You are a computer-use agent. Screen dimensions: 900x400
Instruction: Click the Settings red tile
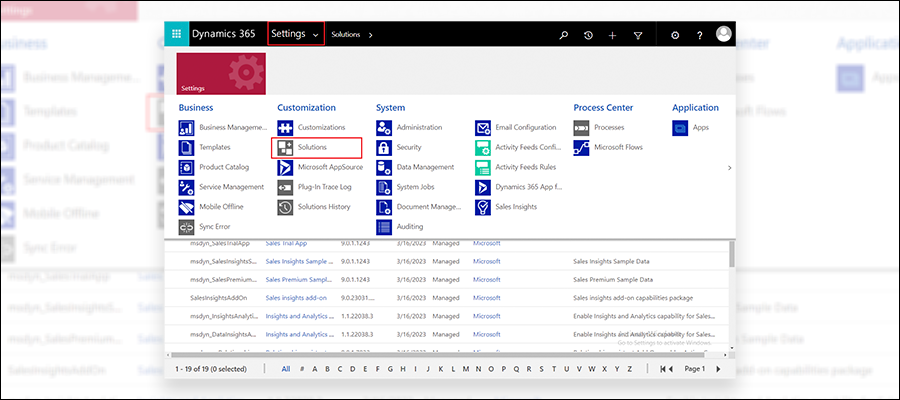click(221, 73)
